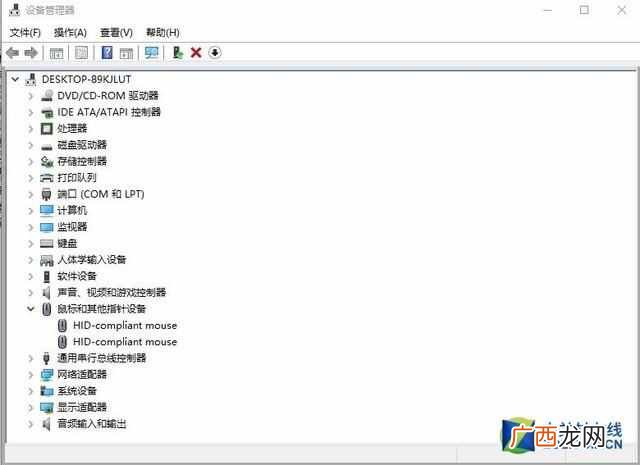Image resolution: width=640 pixels, height=465 pixels.
Task: Select the 人体学输入设备 label
Action: coord(92,260)
